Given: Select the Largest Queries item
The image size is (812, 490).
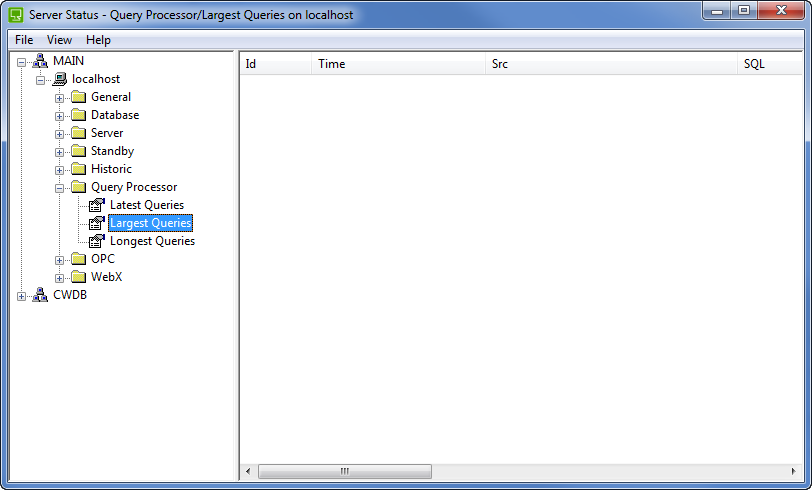Looking at the screenshot, I should click(x=150, y=223).
